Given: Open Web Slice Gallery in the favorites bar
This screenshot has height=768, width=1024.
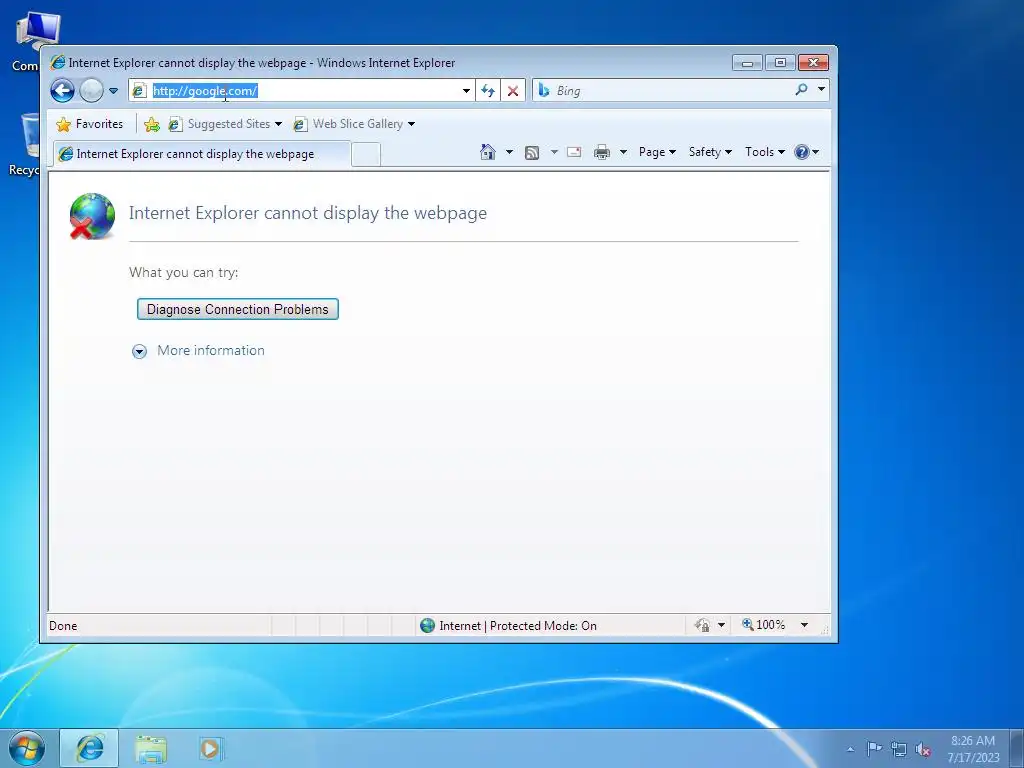Looking at the screenshot, I should 353,124.
